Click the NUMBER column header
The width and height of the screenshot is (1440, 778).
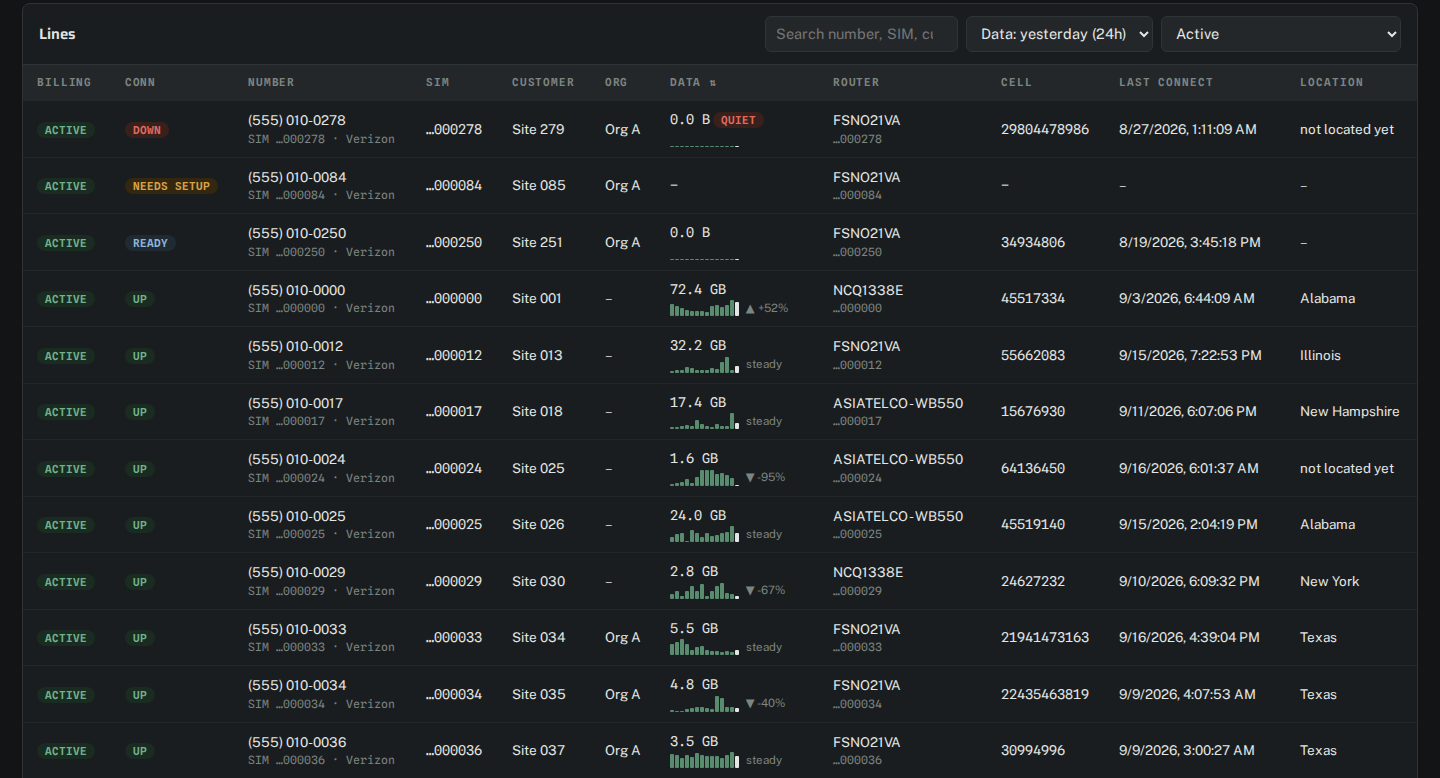click(x=271, y=82)
